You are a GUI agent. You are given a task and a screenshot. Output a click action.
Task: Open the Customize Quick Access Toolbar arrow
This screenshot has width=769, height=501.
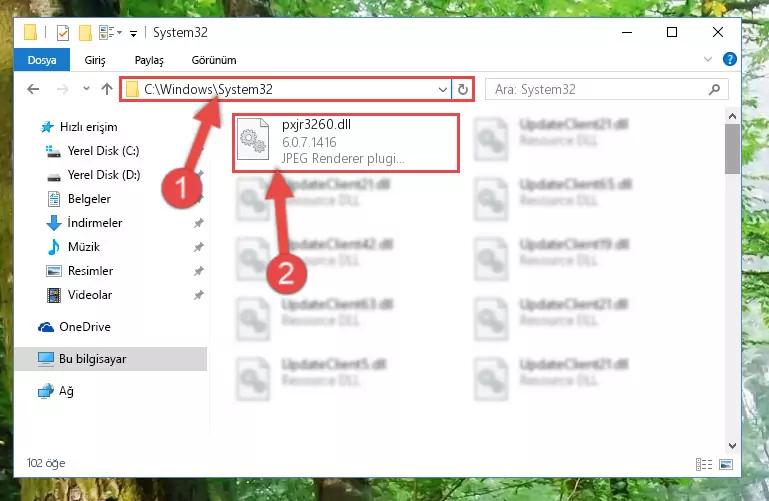133,33
